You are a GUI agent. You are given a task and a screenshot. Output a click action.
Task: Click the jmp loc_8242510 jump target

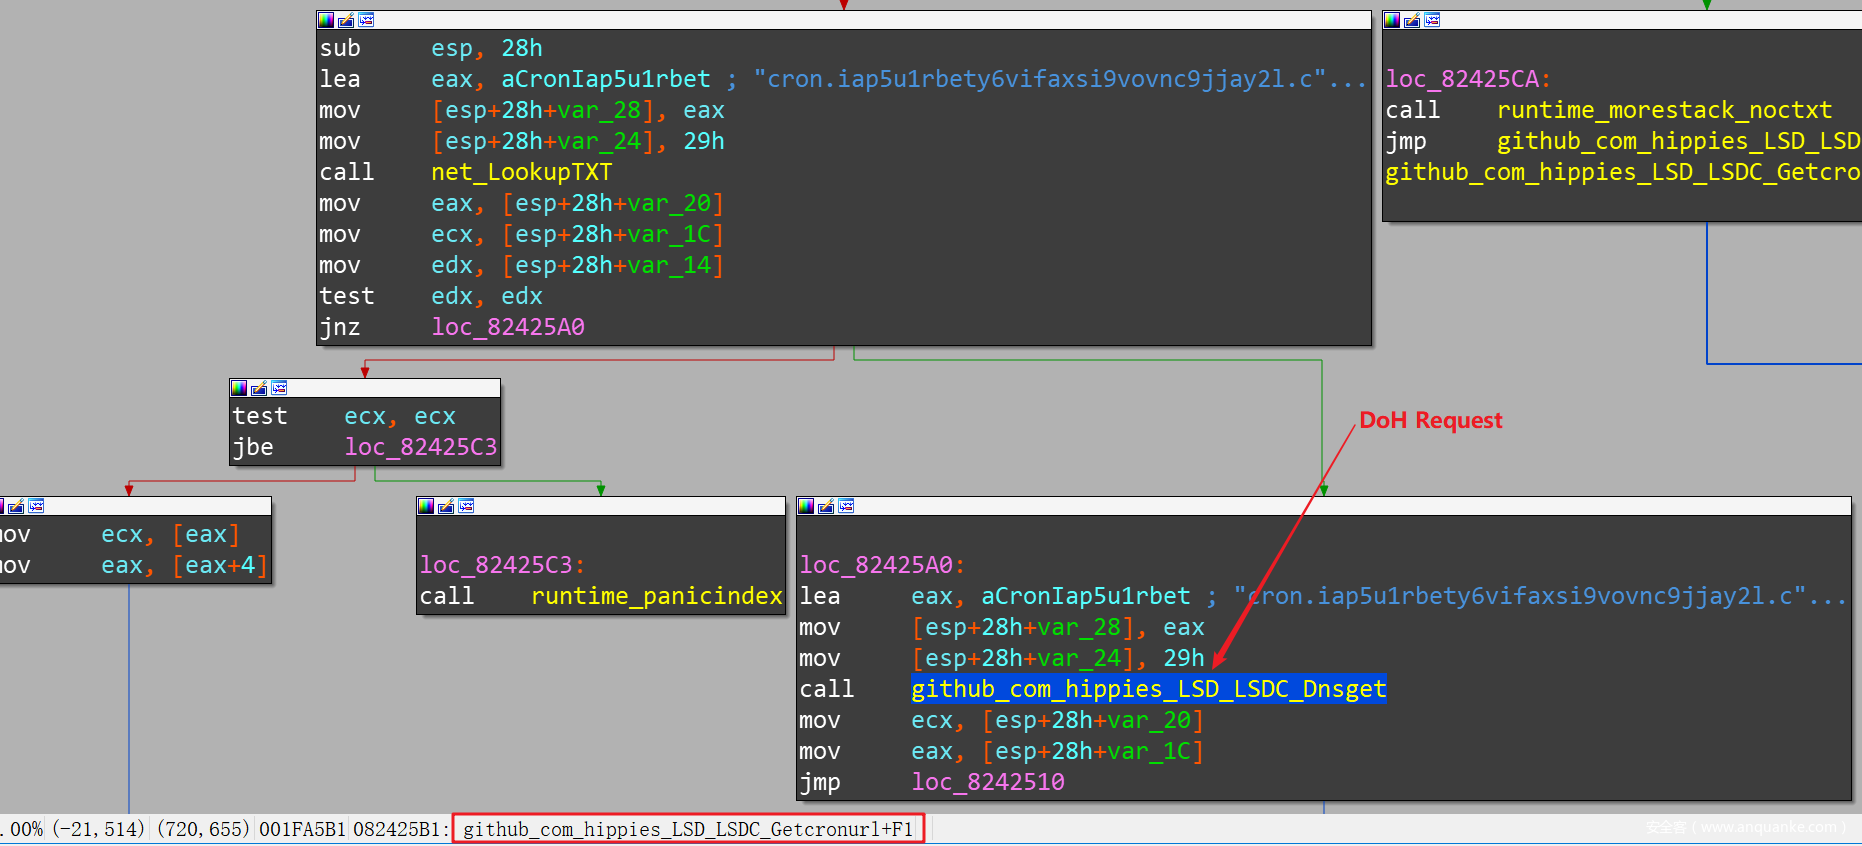pyautogui.click(x=988, y=782)
